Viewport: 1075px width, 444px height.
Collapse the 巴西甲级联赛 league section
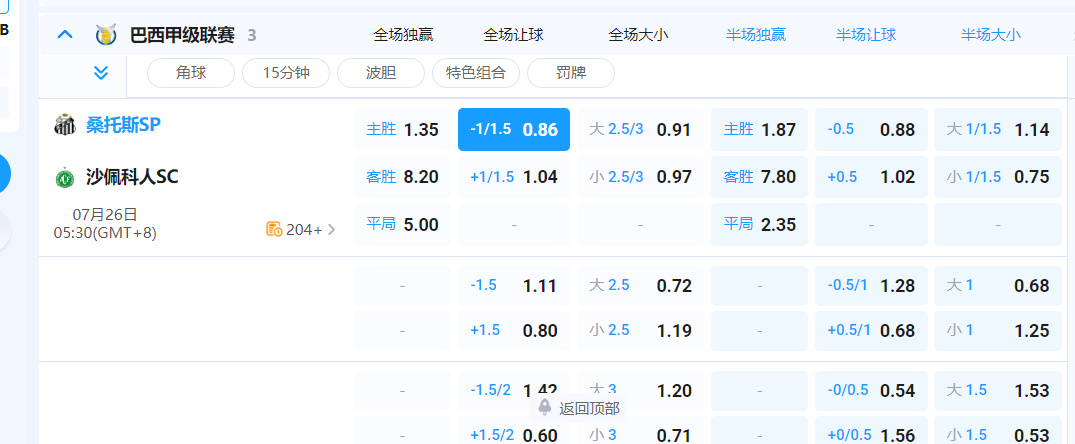pos(65,34)
